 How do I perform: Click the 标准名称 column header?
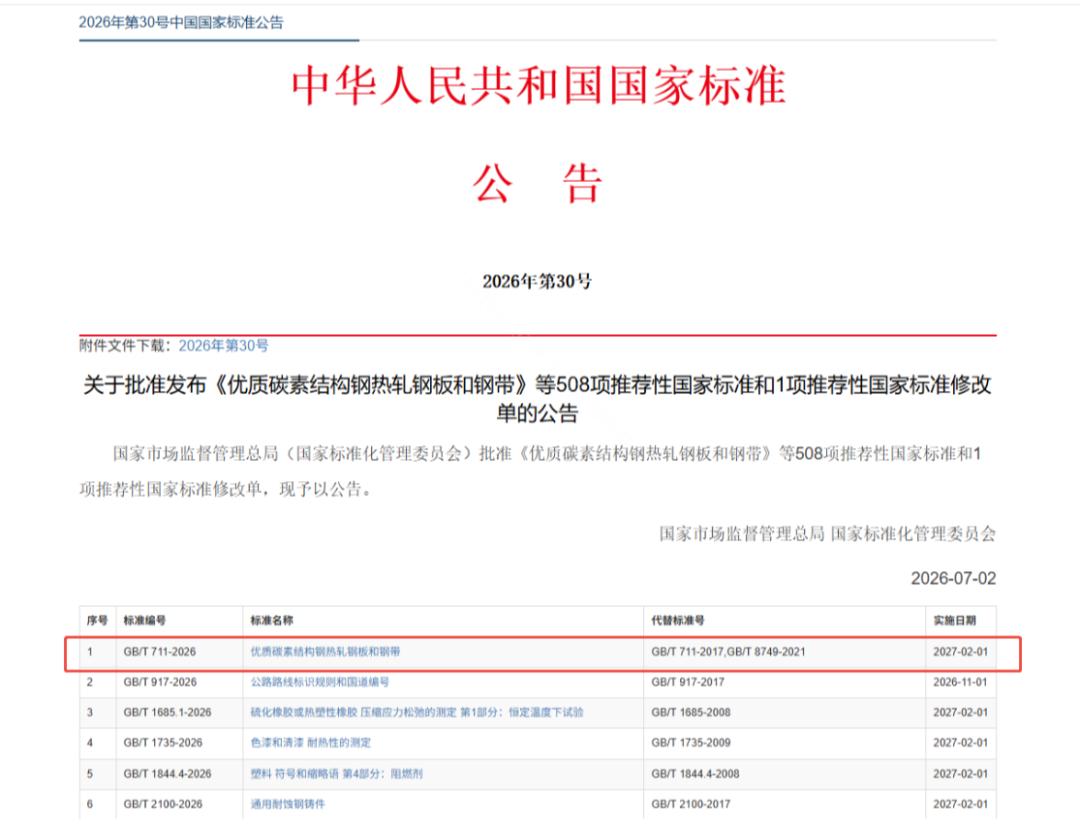[271, 620]
